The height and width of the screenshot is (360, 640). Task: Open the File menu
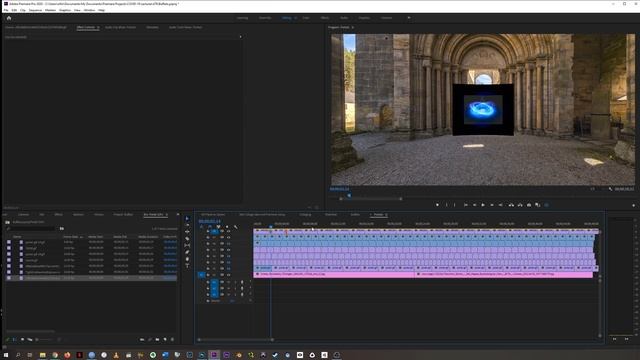point(6,10)
